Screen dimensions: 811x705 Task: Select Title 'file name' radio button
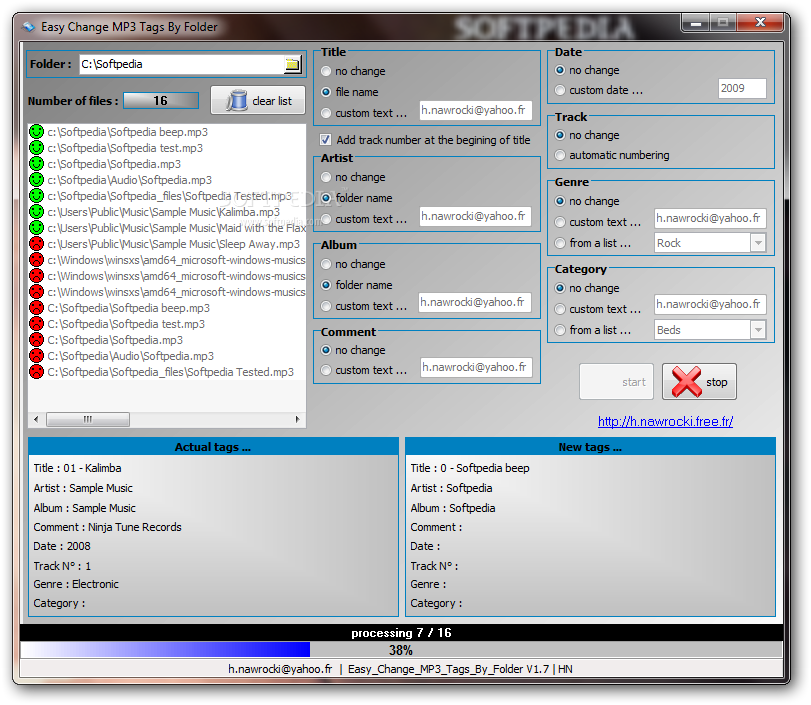pos(326,92)
